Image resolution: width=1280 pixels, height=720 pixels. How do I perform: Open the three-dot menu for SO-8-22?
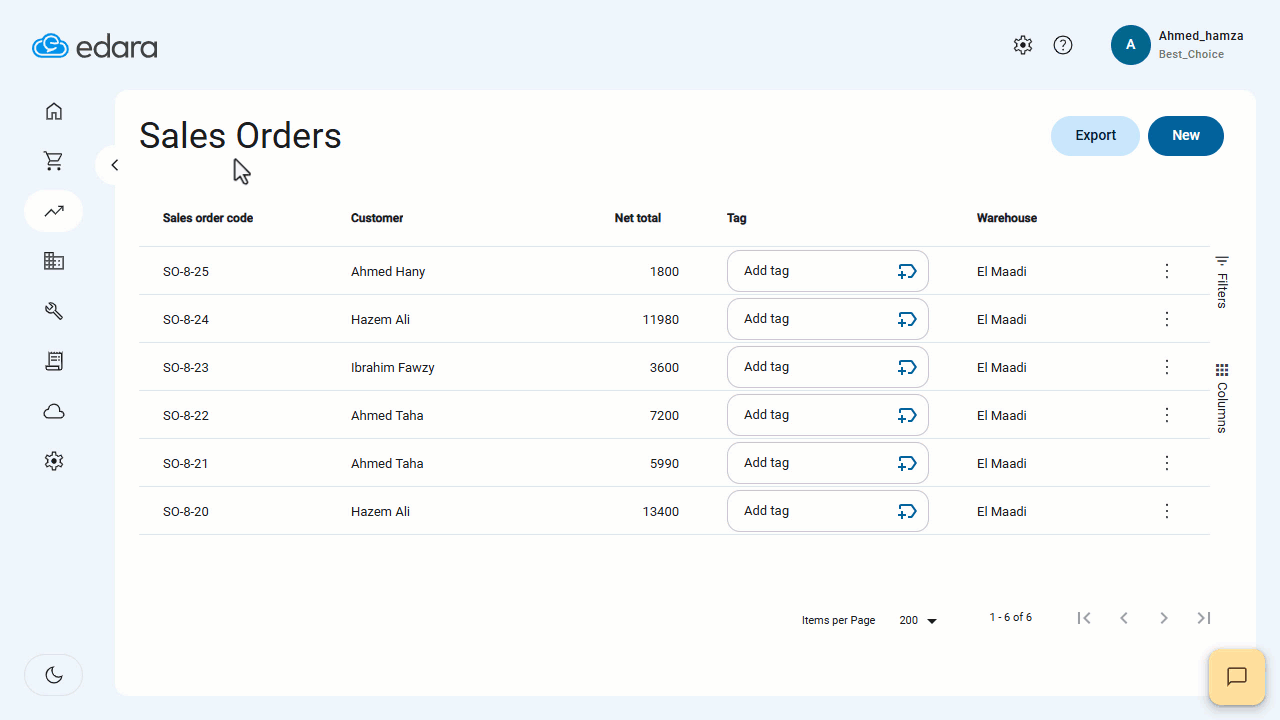[x=1166, y=415]
